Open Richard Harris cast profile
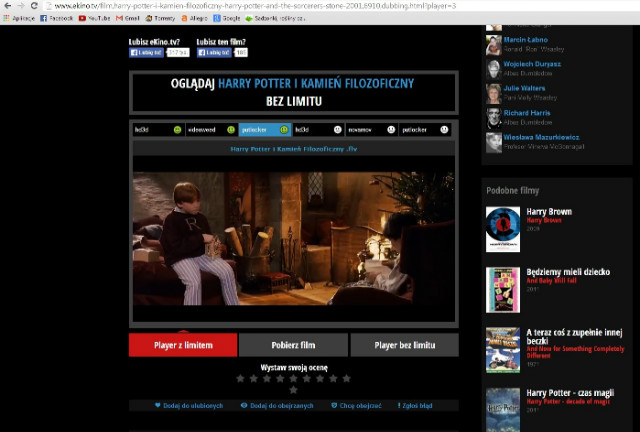 pyautogui.click(x=527, y=113)
